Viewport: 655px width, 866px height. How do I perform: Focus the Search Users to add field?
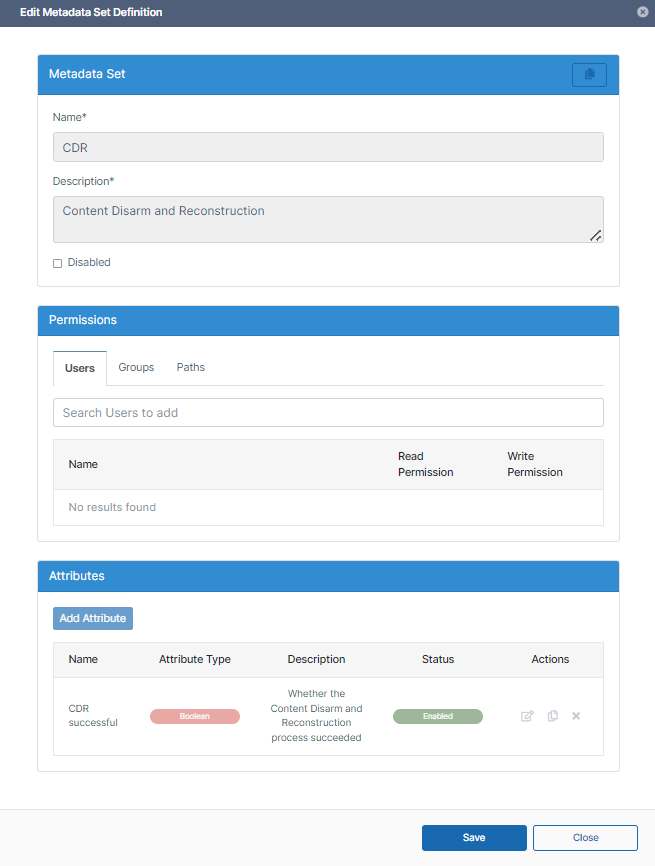(328, 412)
